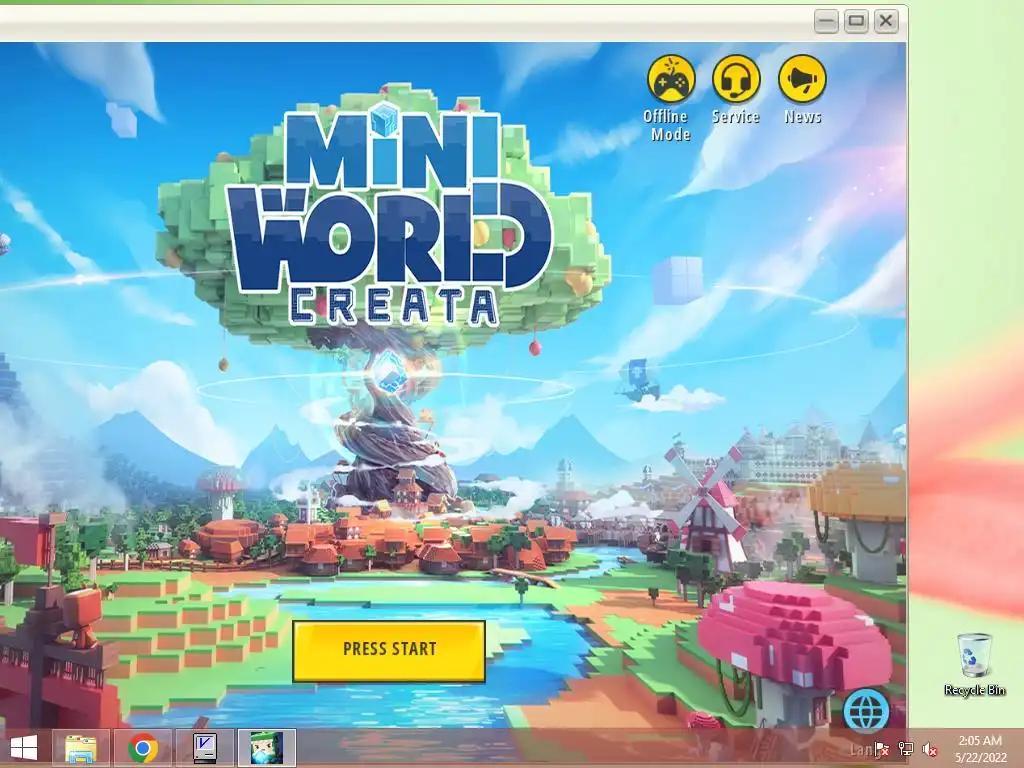Open the Recycle Bin desktop icon
This screenshot has width=1024, height=768.
(974, 664)
